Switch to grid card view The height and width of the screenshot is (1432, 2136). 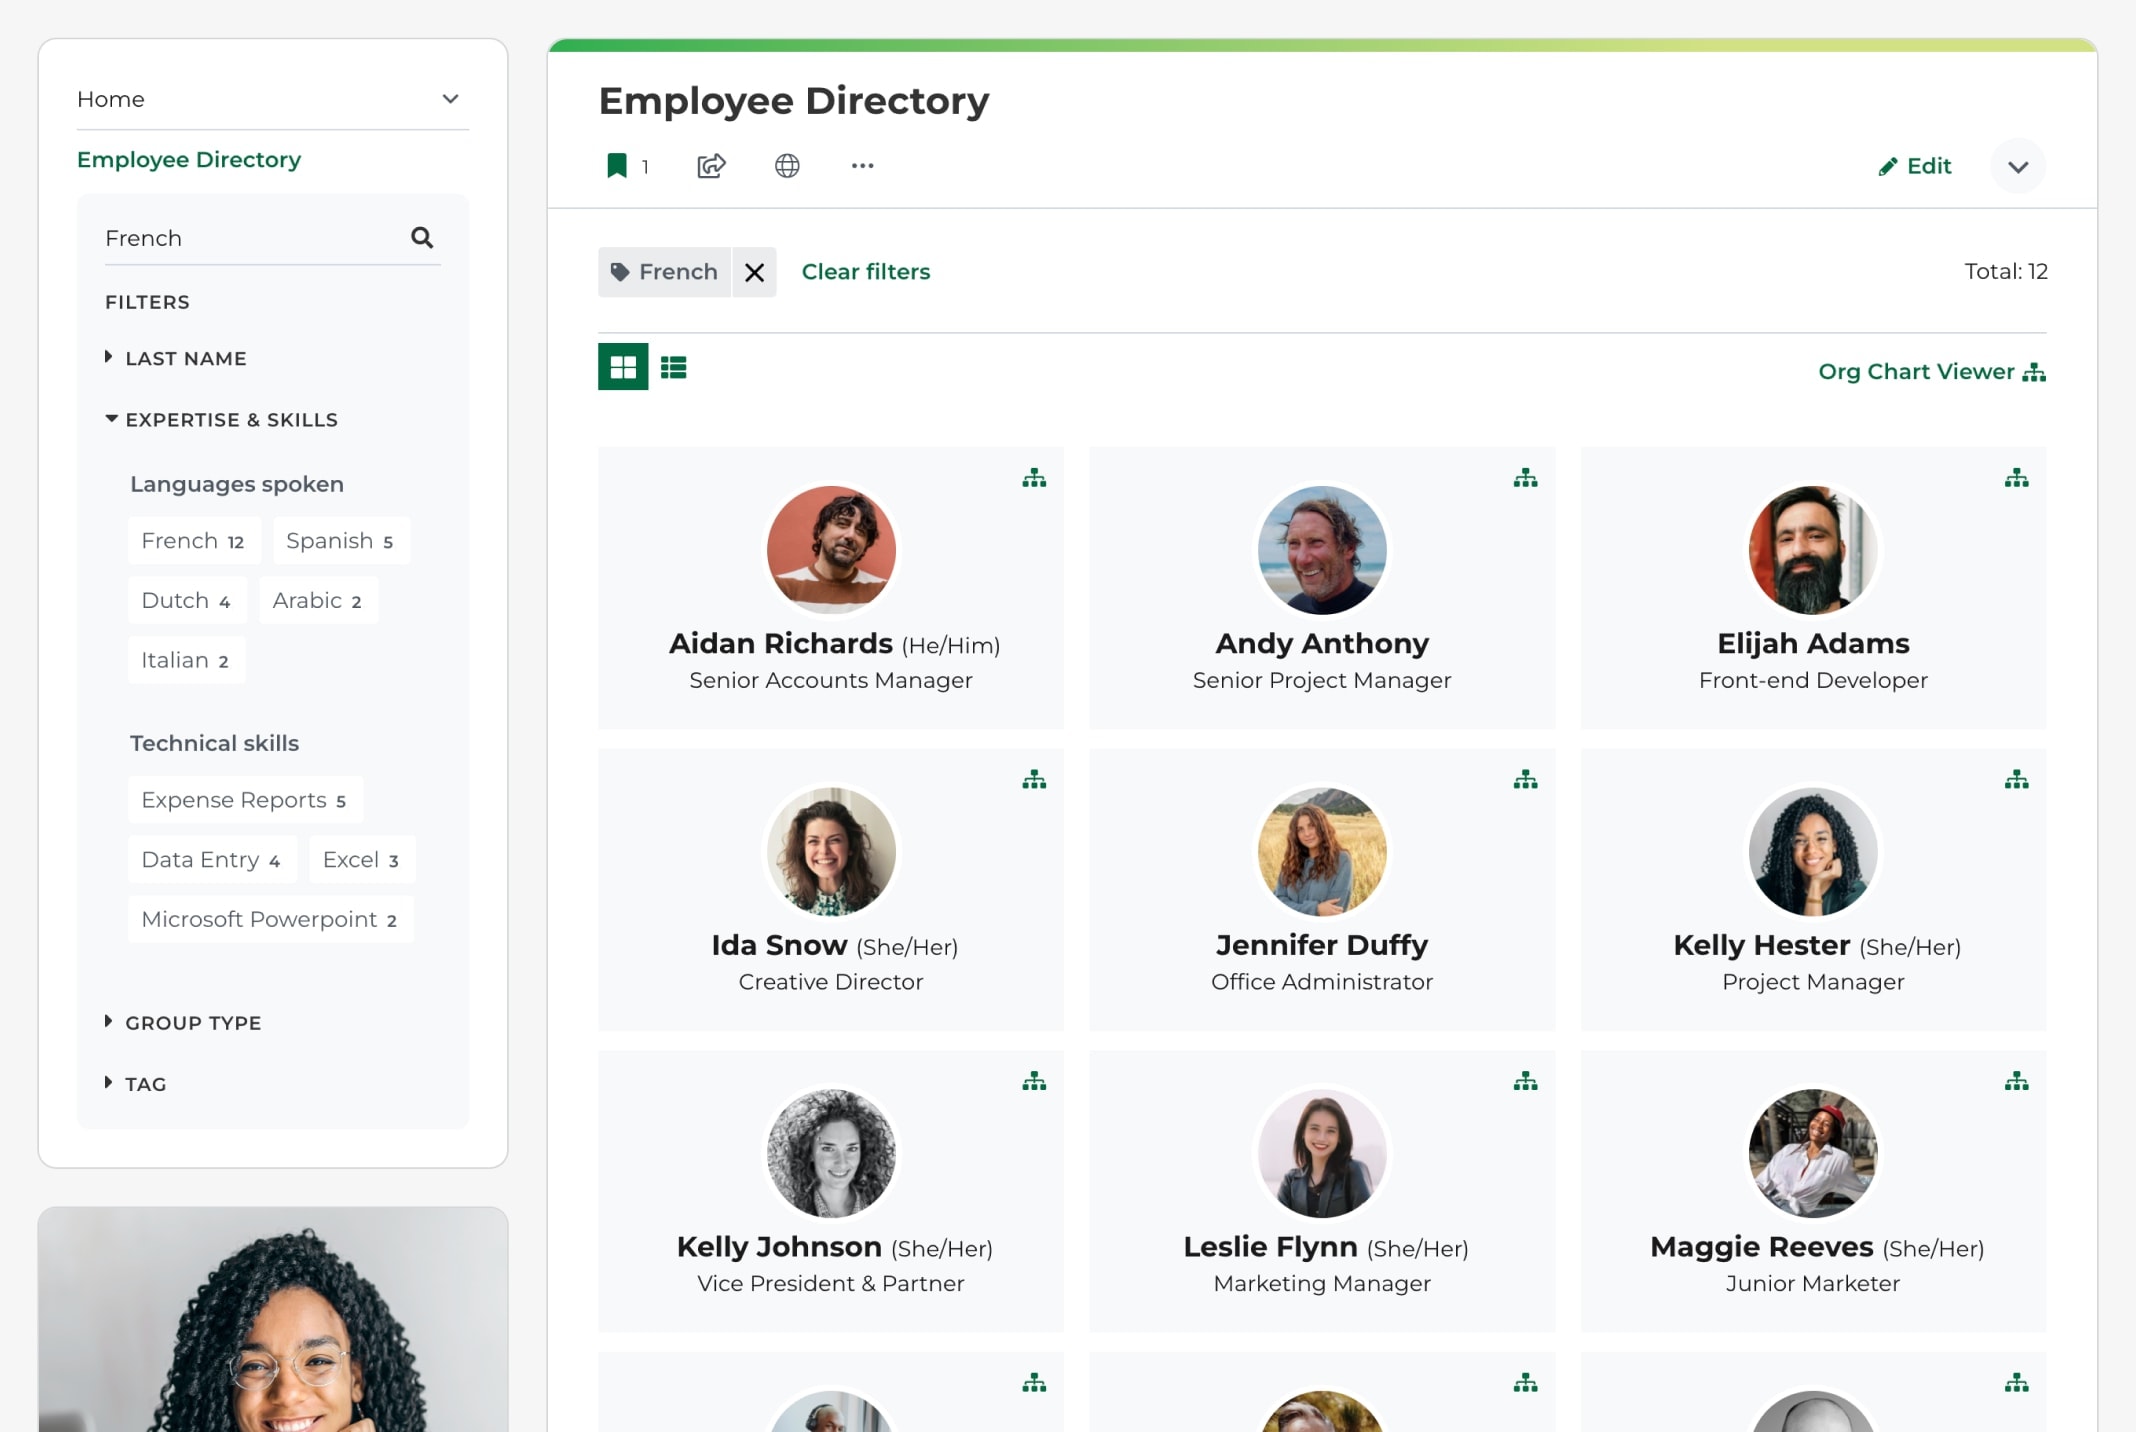coord(623,367)
